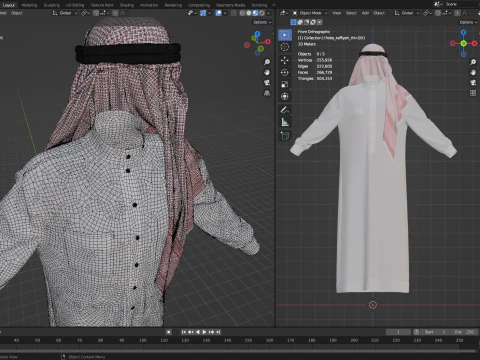Click zoom magnifier icon in right viewport
The height and width of the screenshot is (360, 480).
473,62
